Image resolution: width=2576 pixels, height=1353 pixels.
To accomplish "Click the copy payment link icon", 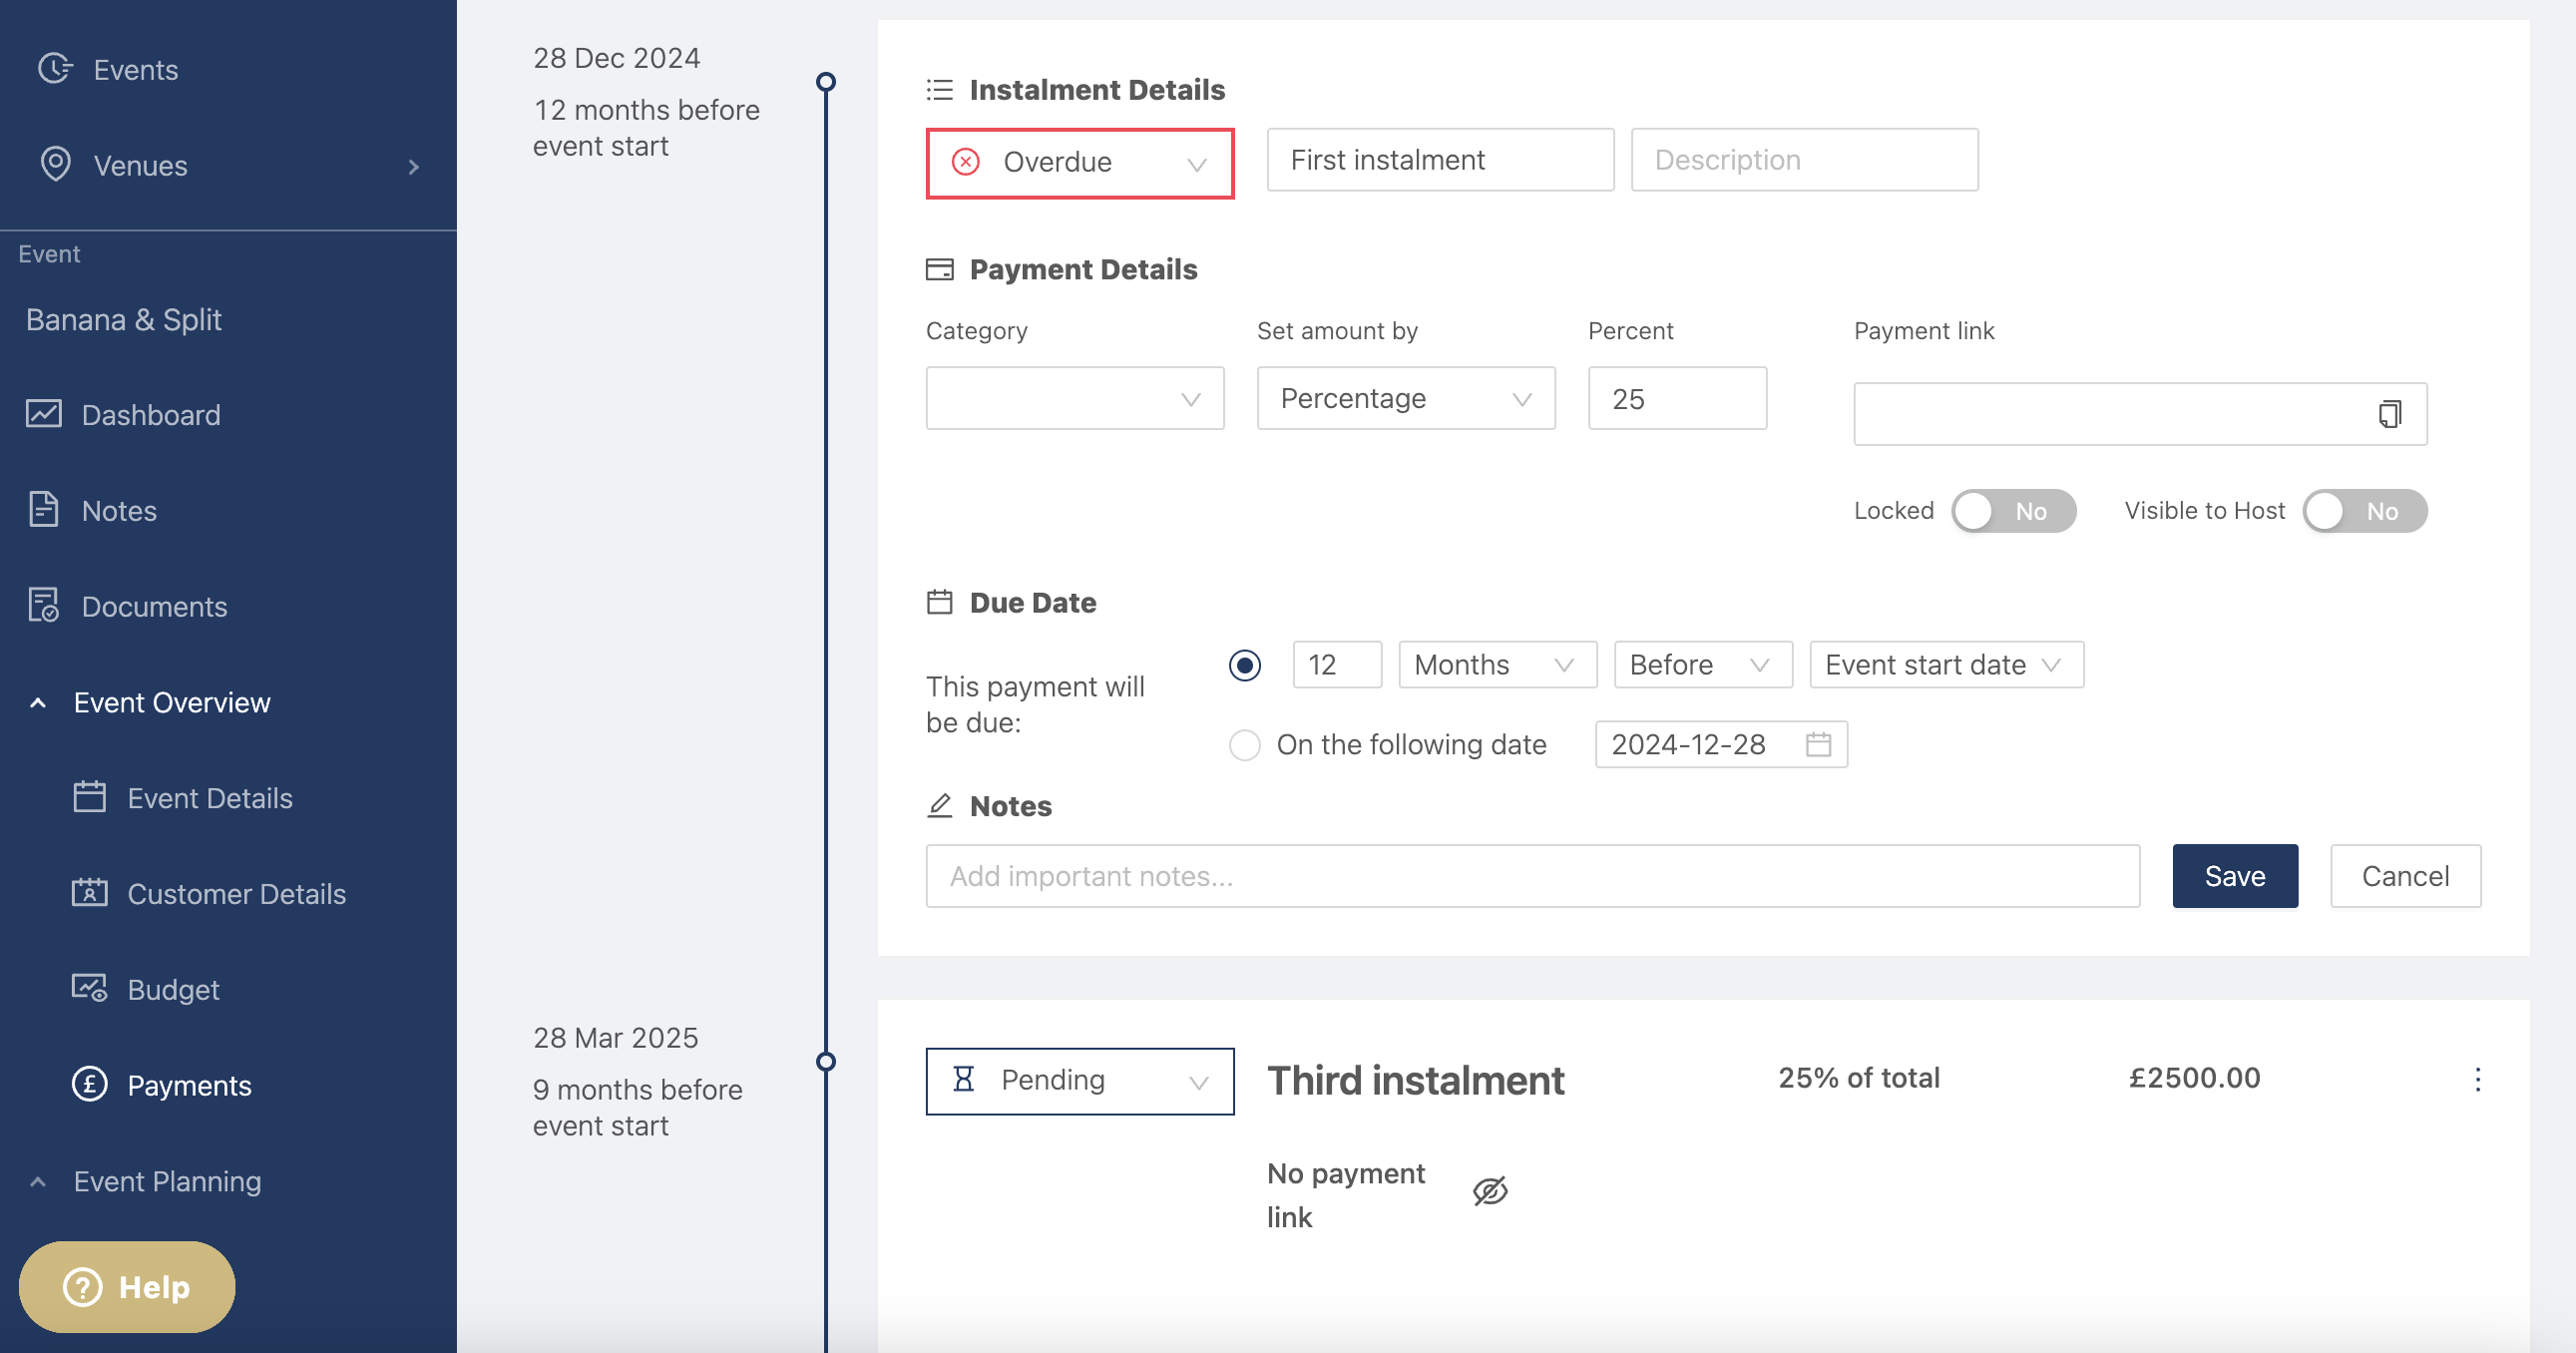I will 2389,413.
